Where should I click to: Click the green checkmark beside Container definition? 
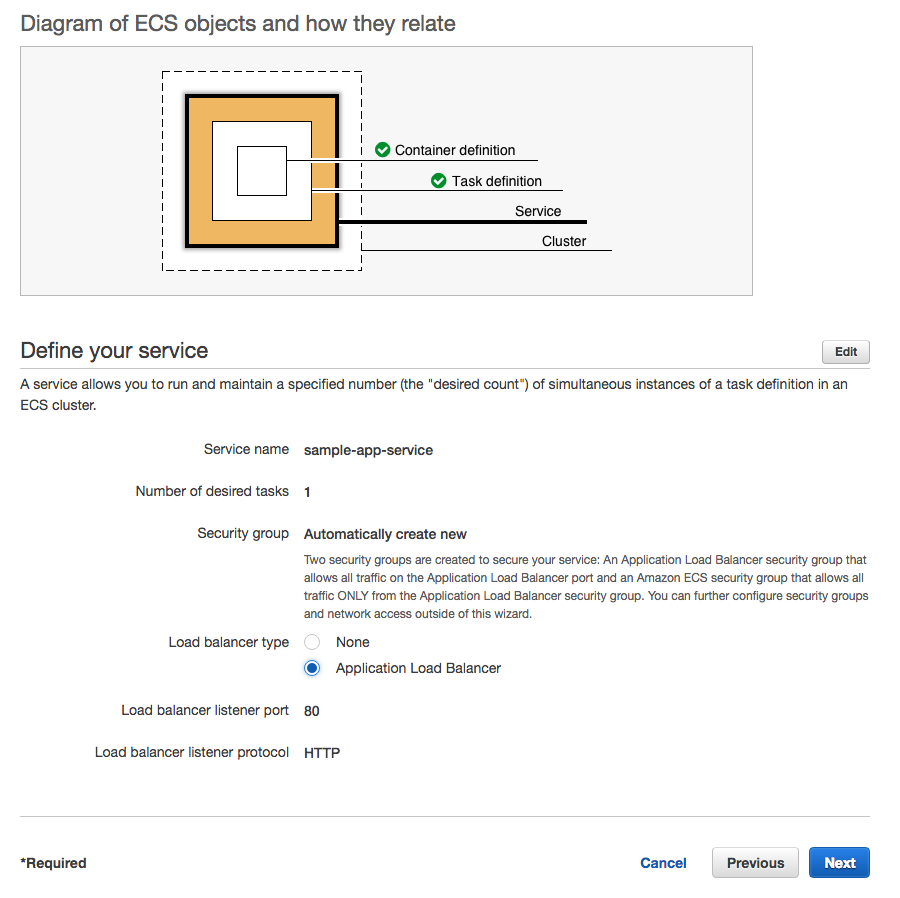tap(382, 150)
